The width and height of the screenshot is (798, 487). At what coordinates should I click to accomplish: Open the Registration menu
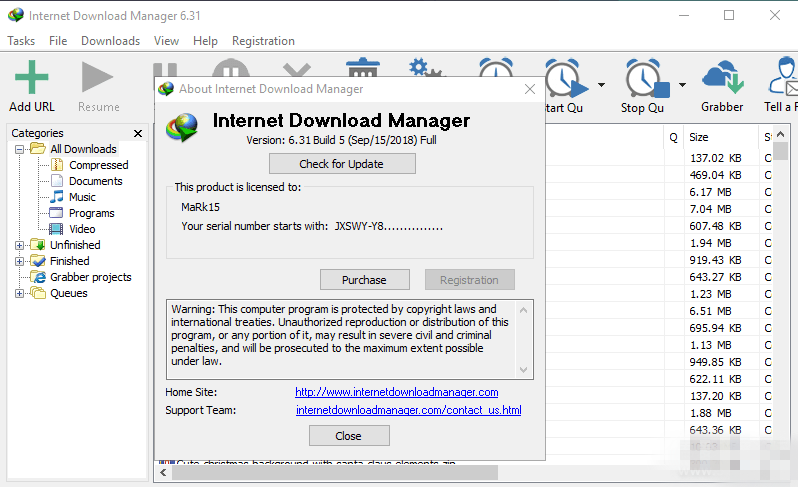(263, 41)
